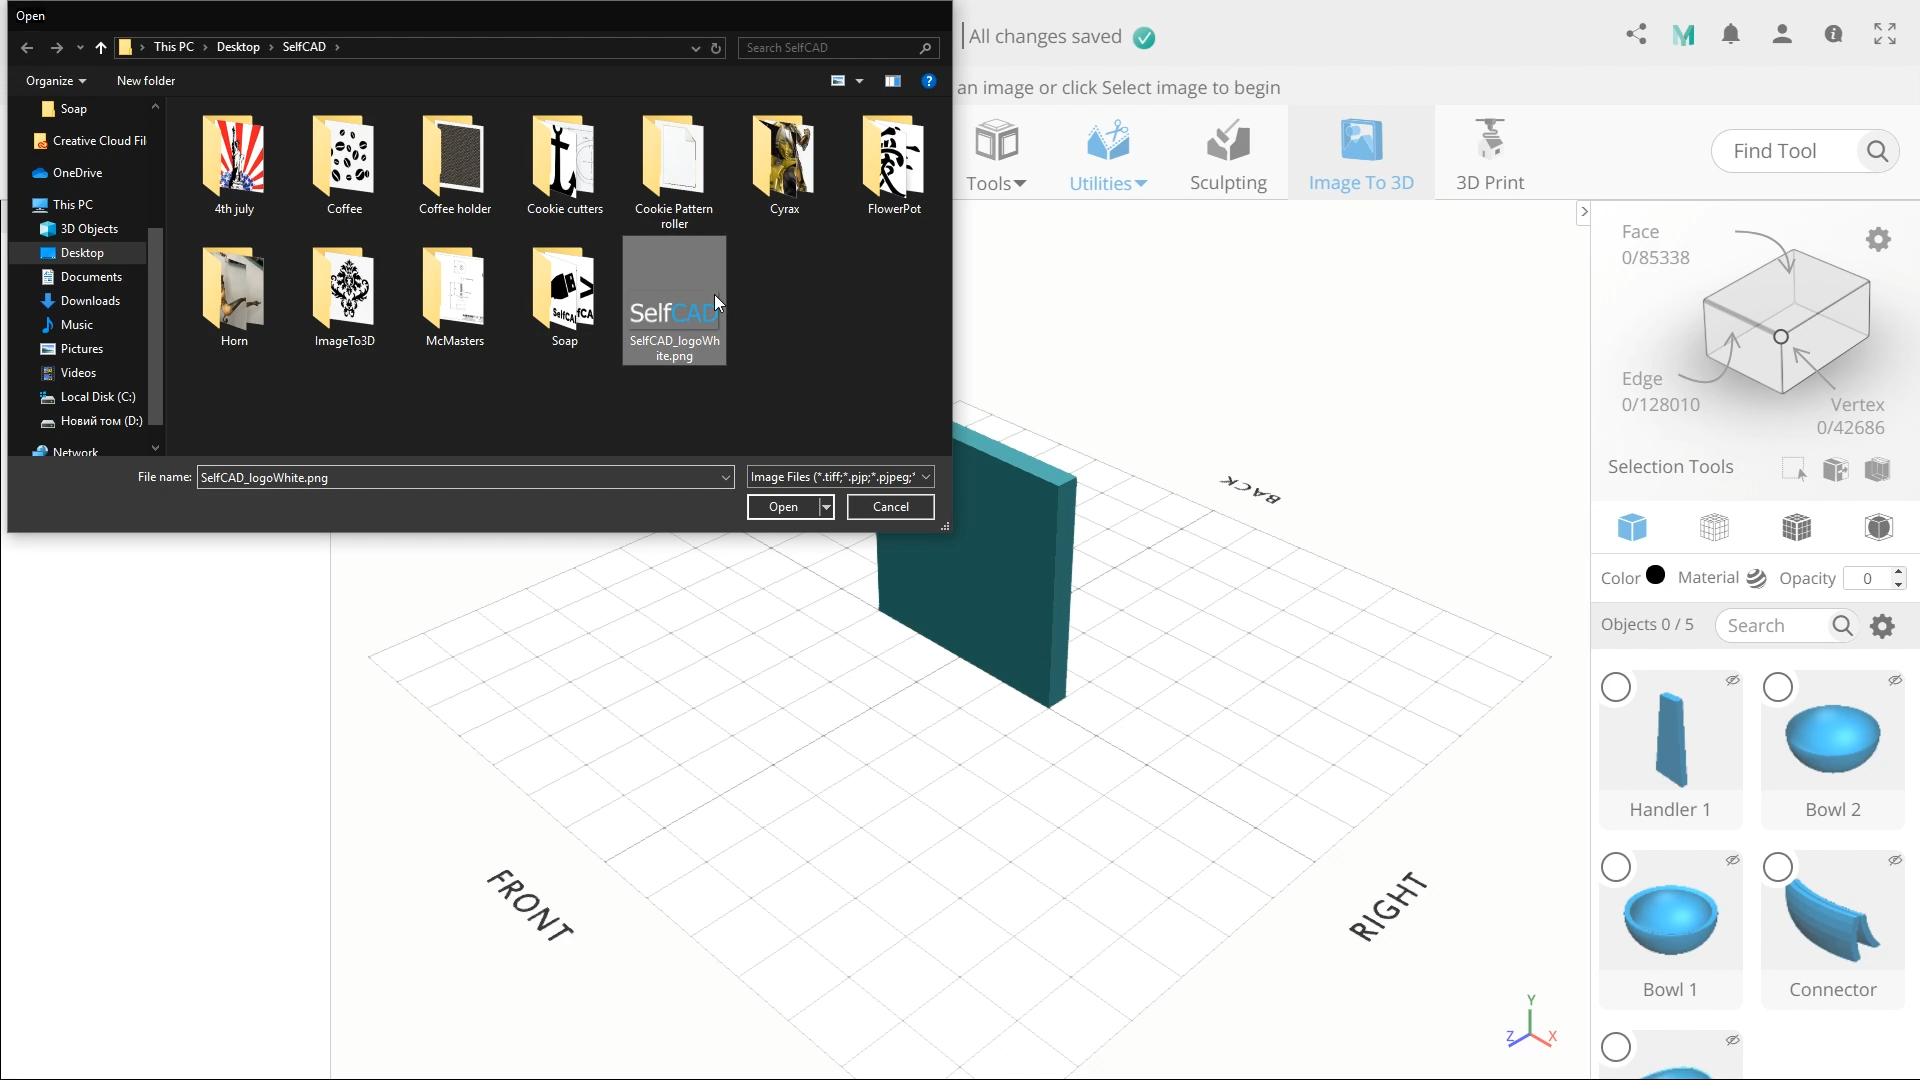Open the black Color swatch

(1655, 575)
